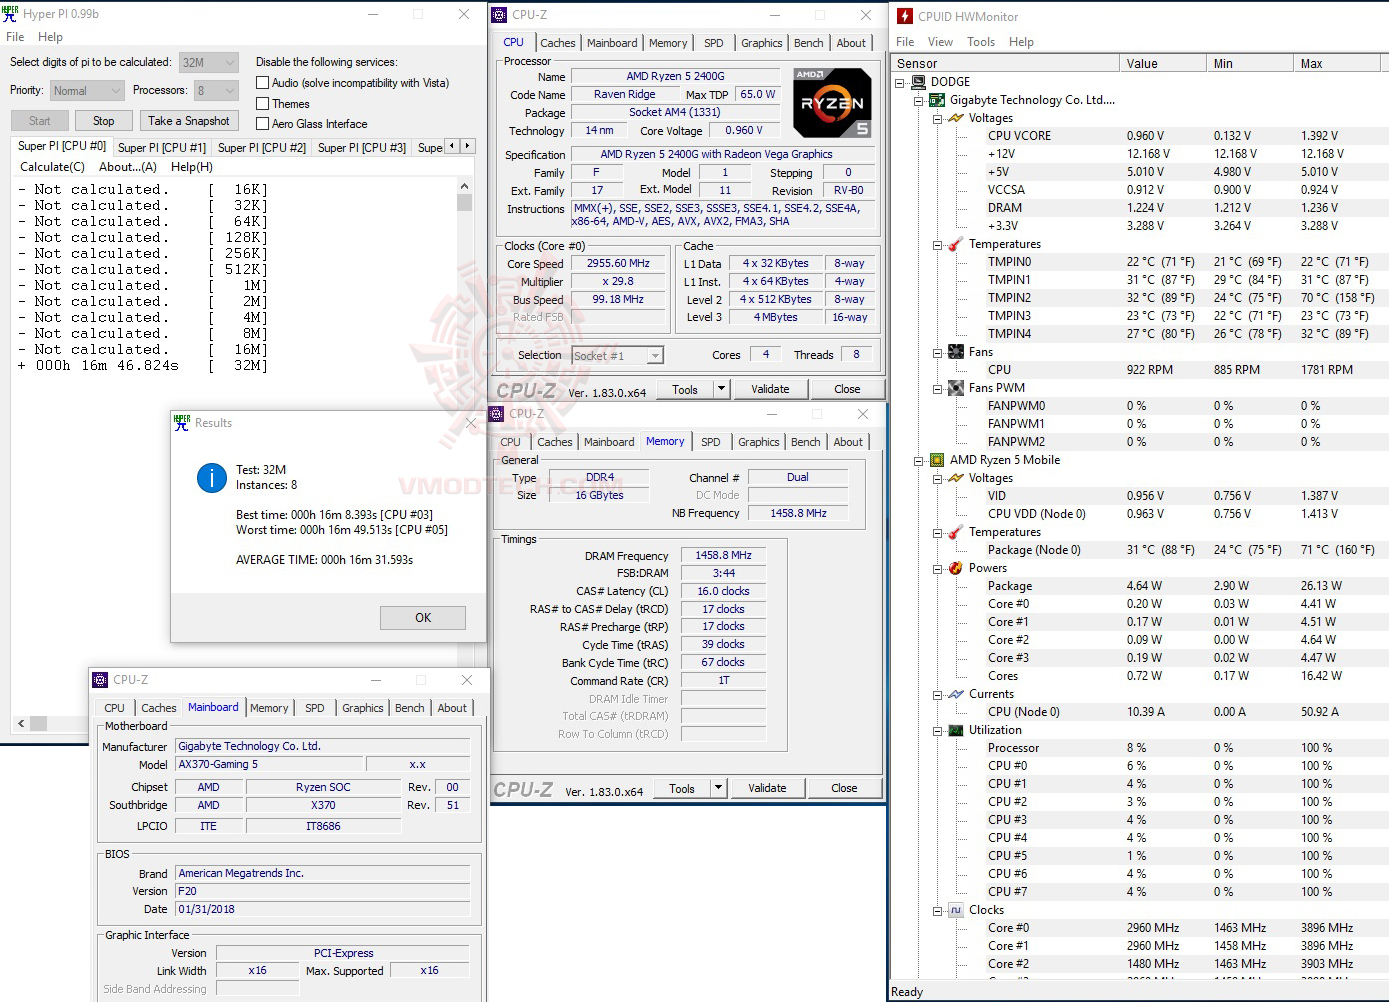Click the Mainboard CPU-Z window title icon
This screenshot has height=1002, width=1389.
100,680
